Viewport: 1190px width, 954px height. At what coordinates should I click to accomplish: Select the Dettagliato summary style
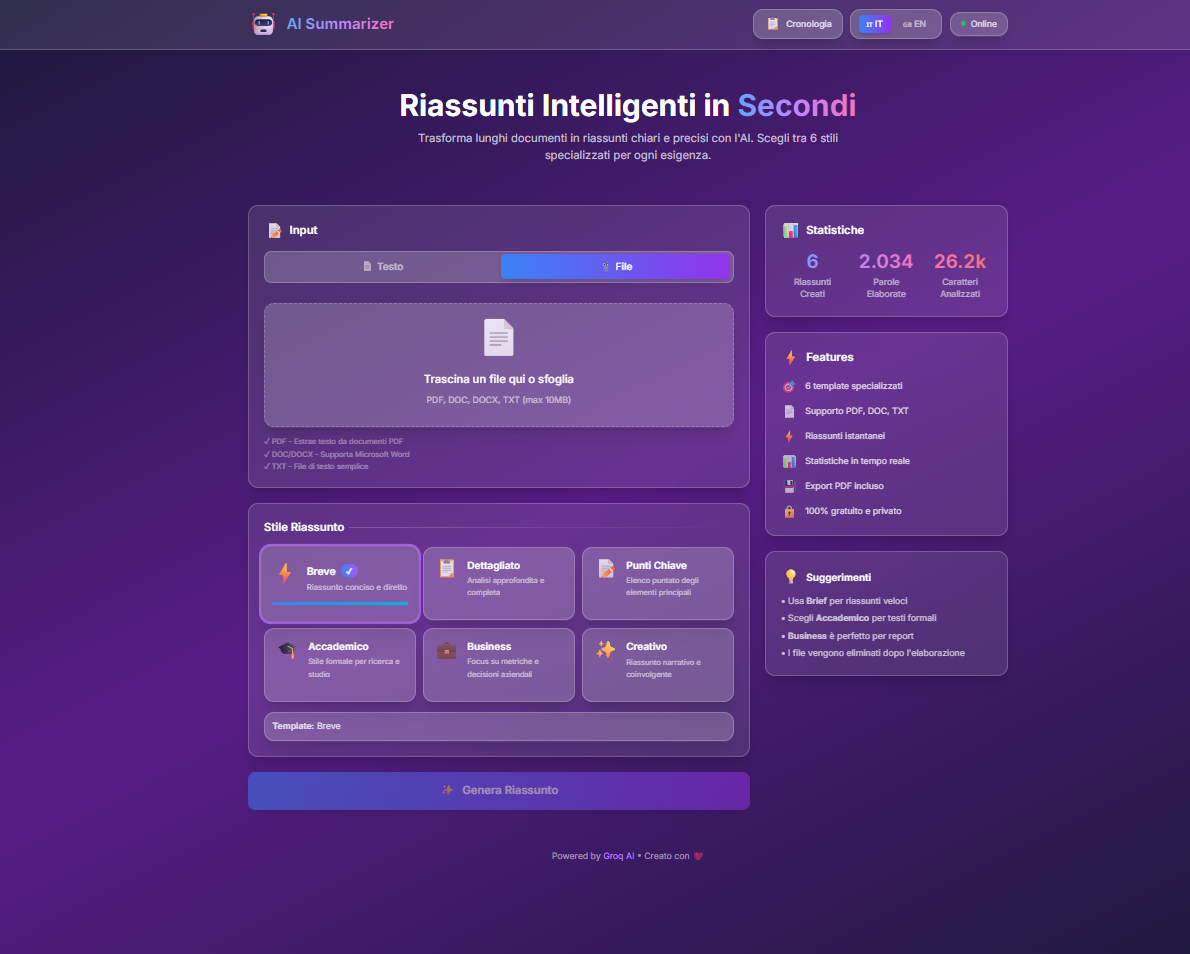coord(498,583)
